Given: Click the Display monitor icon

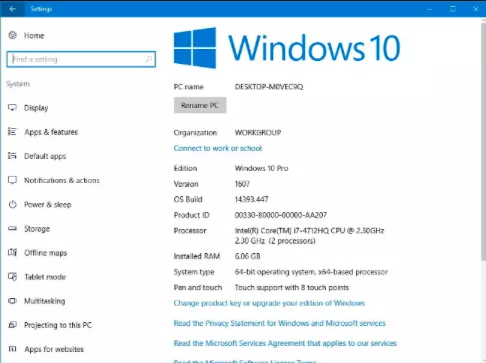Looking at the screenshot, I should [12, 108].
